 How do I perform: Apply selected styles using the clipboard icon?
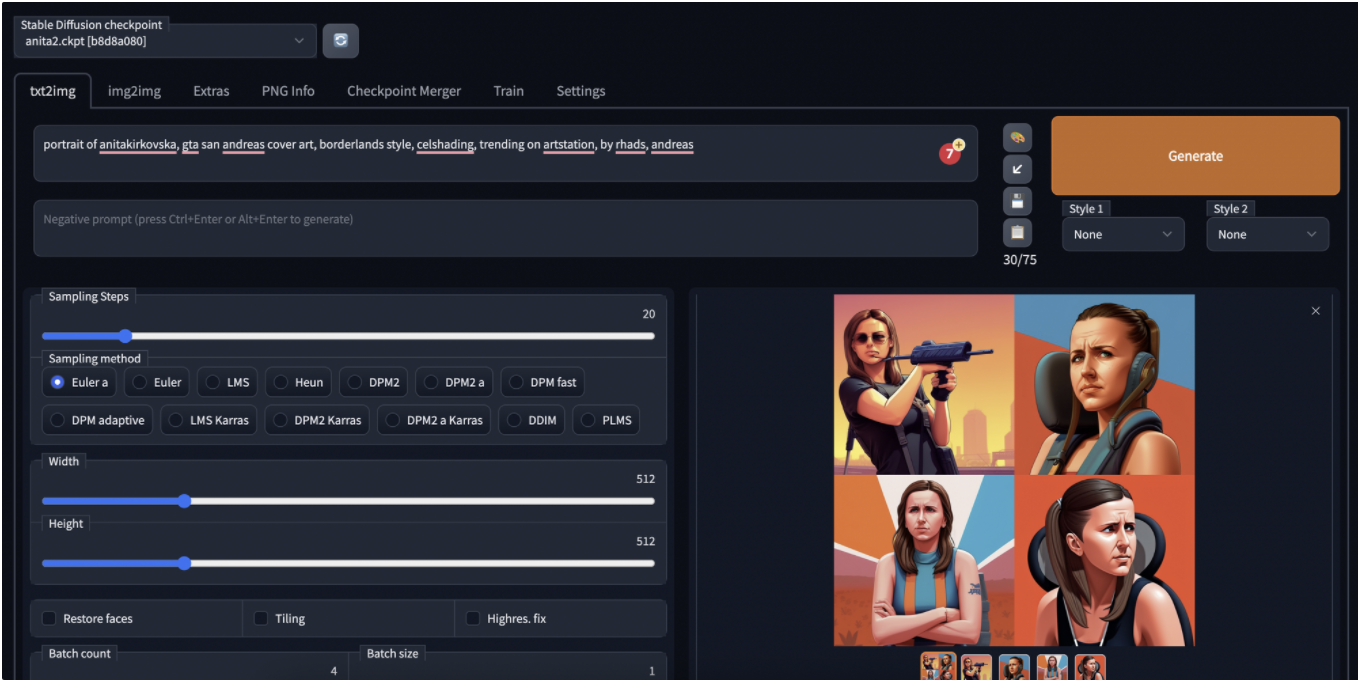tap(1017, 233)
